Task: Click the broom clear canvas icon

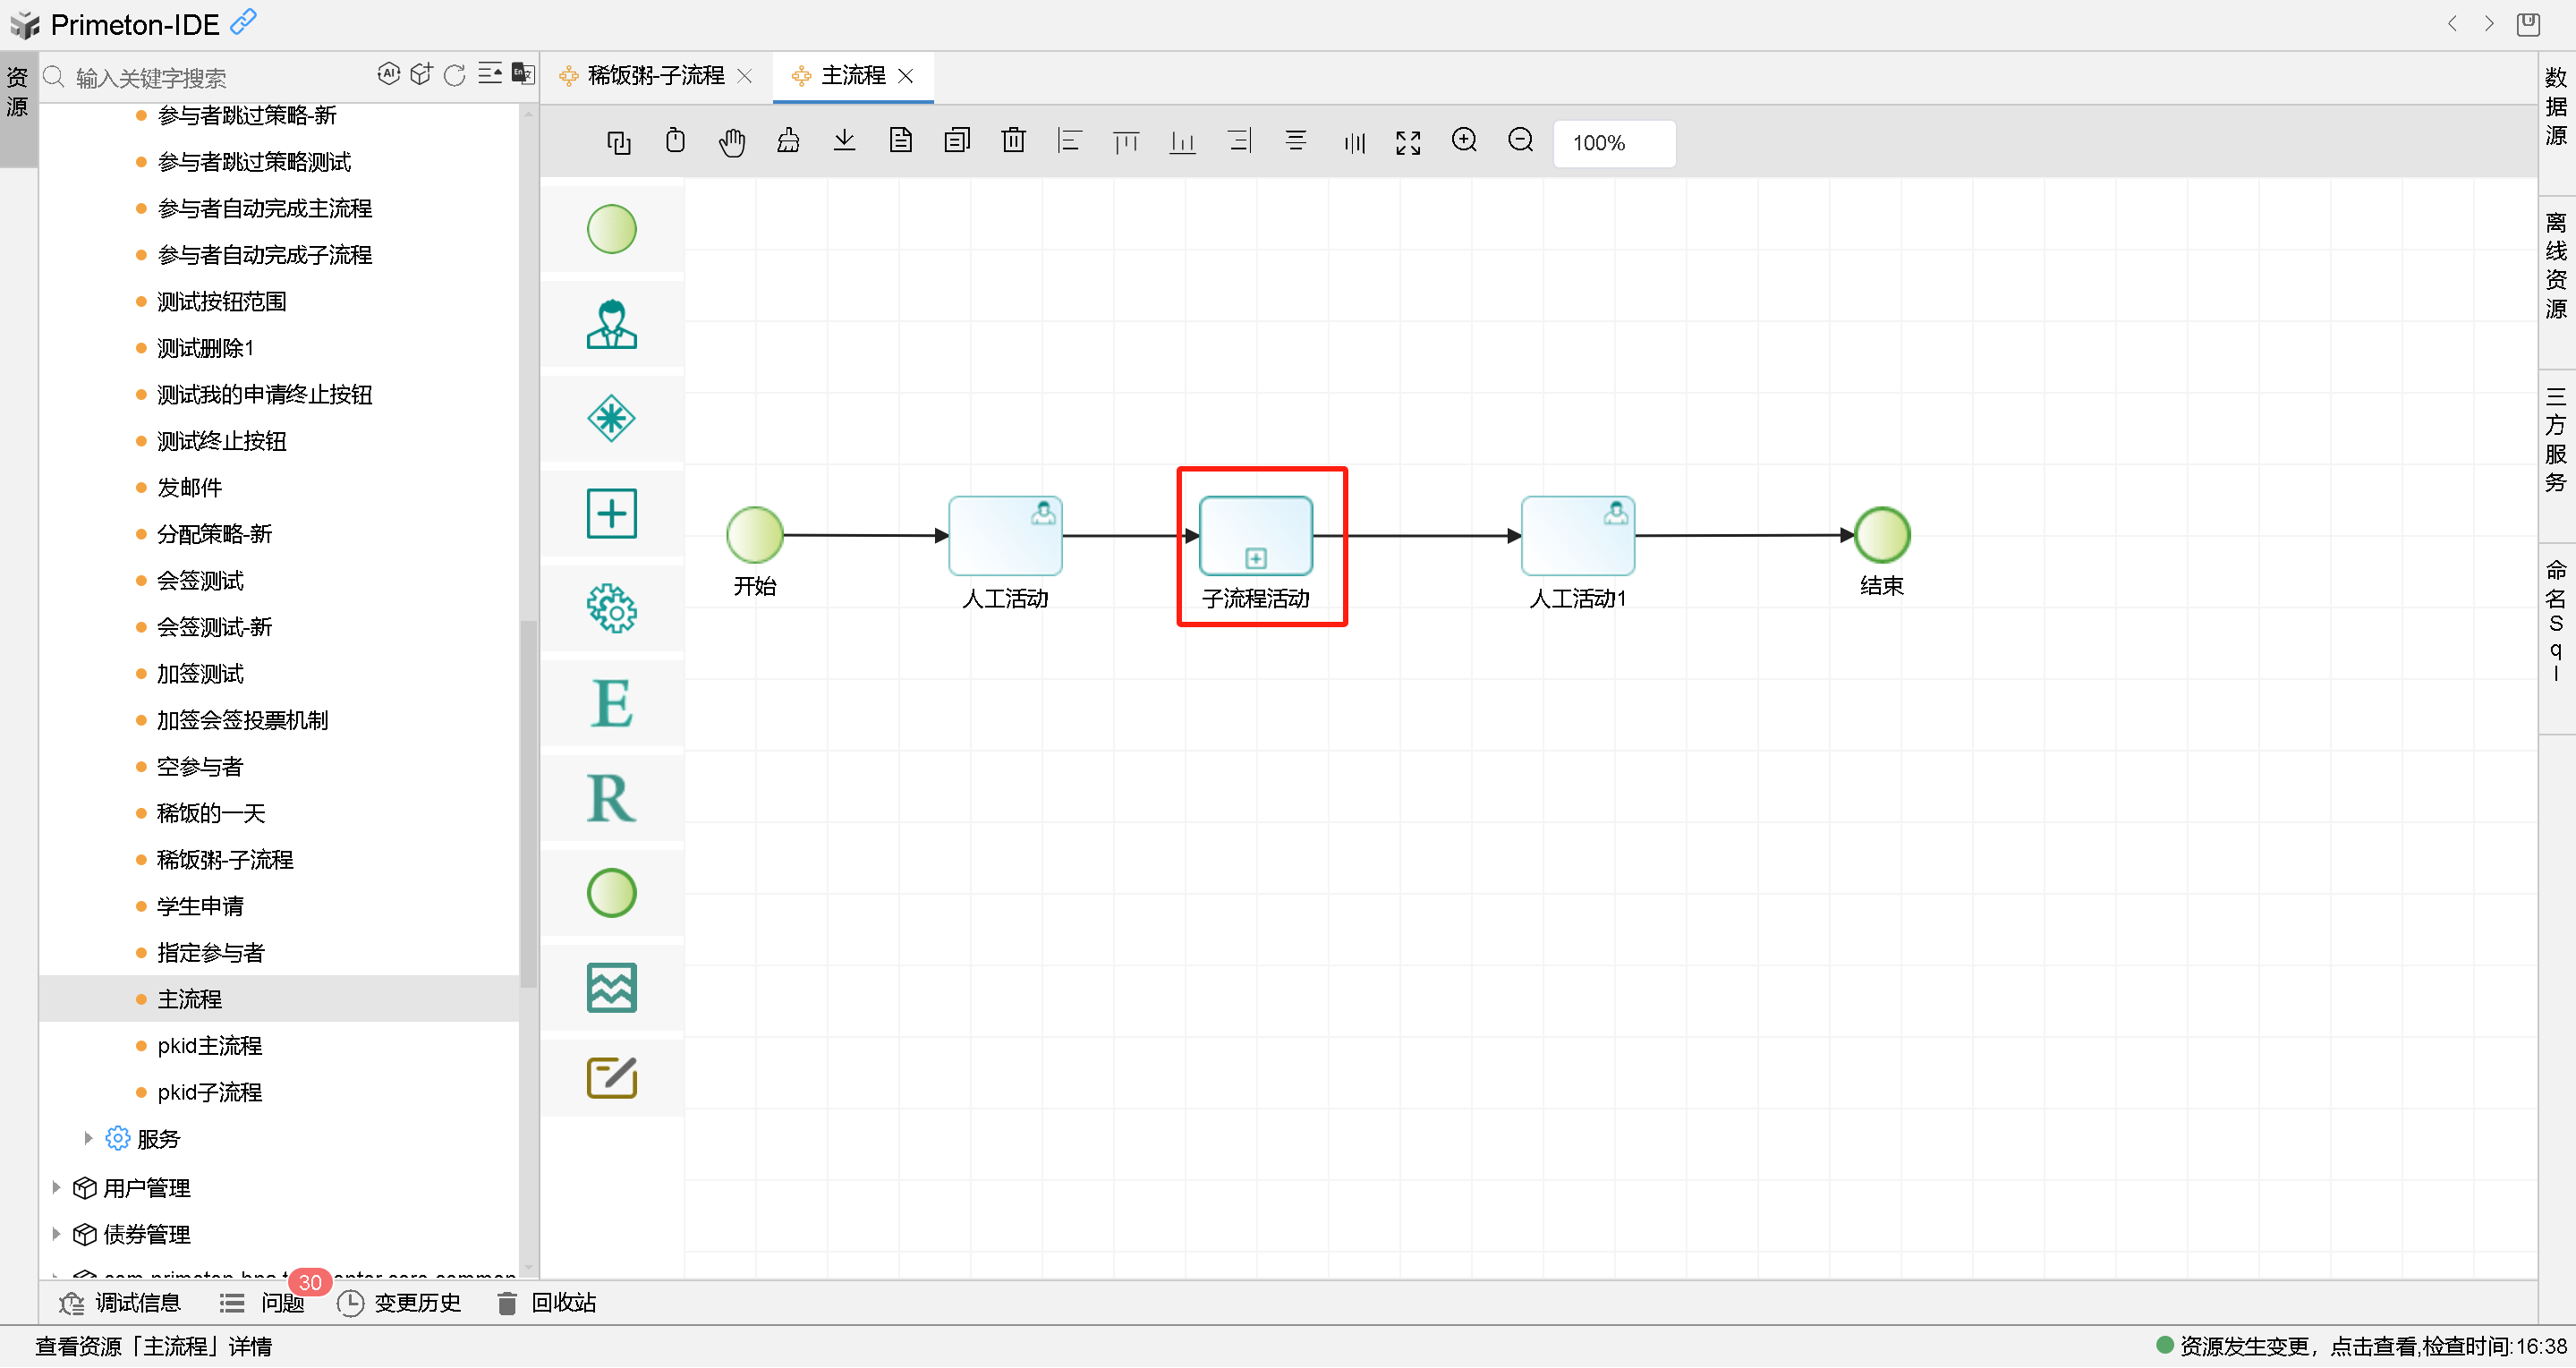Action: point(788,141)
